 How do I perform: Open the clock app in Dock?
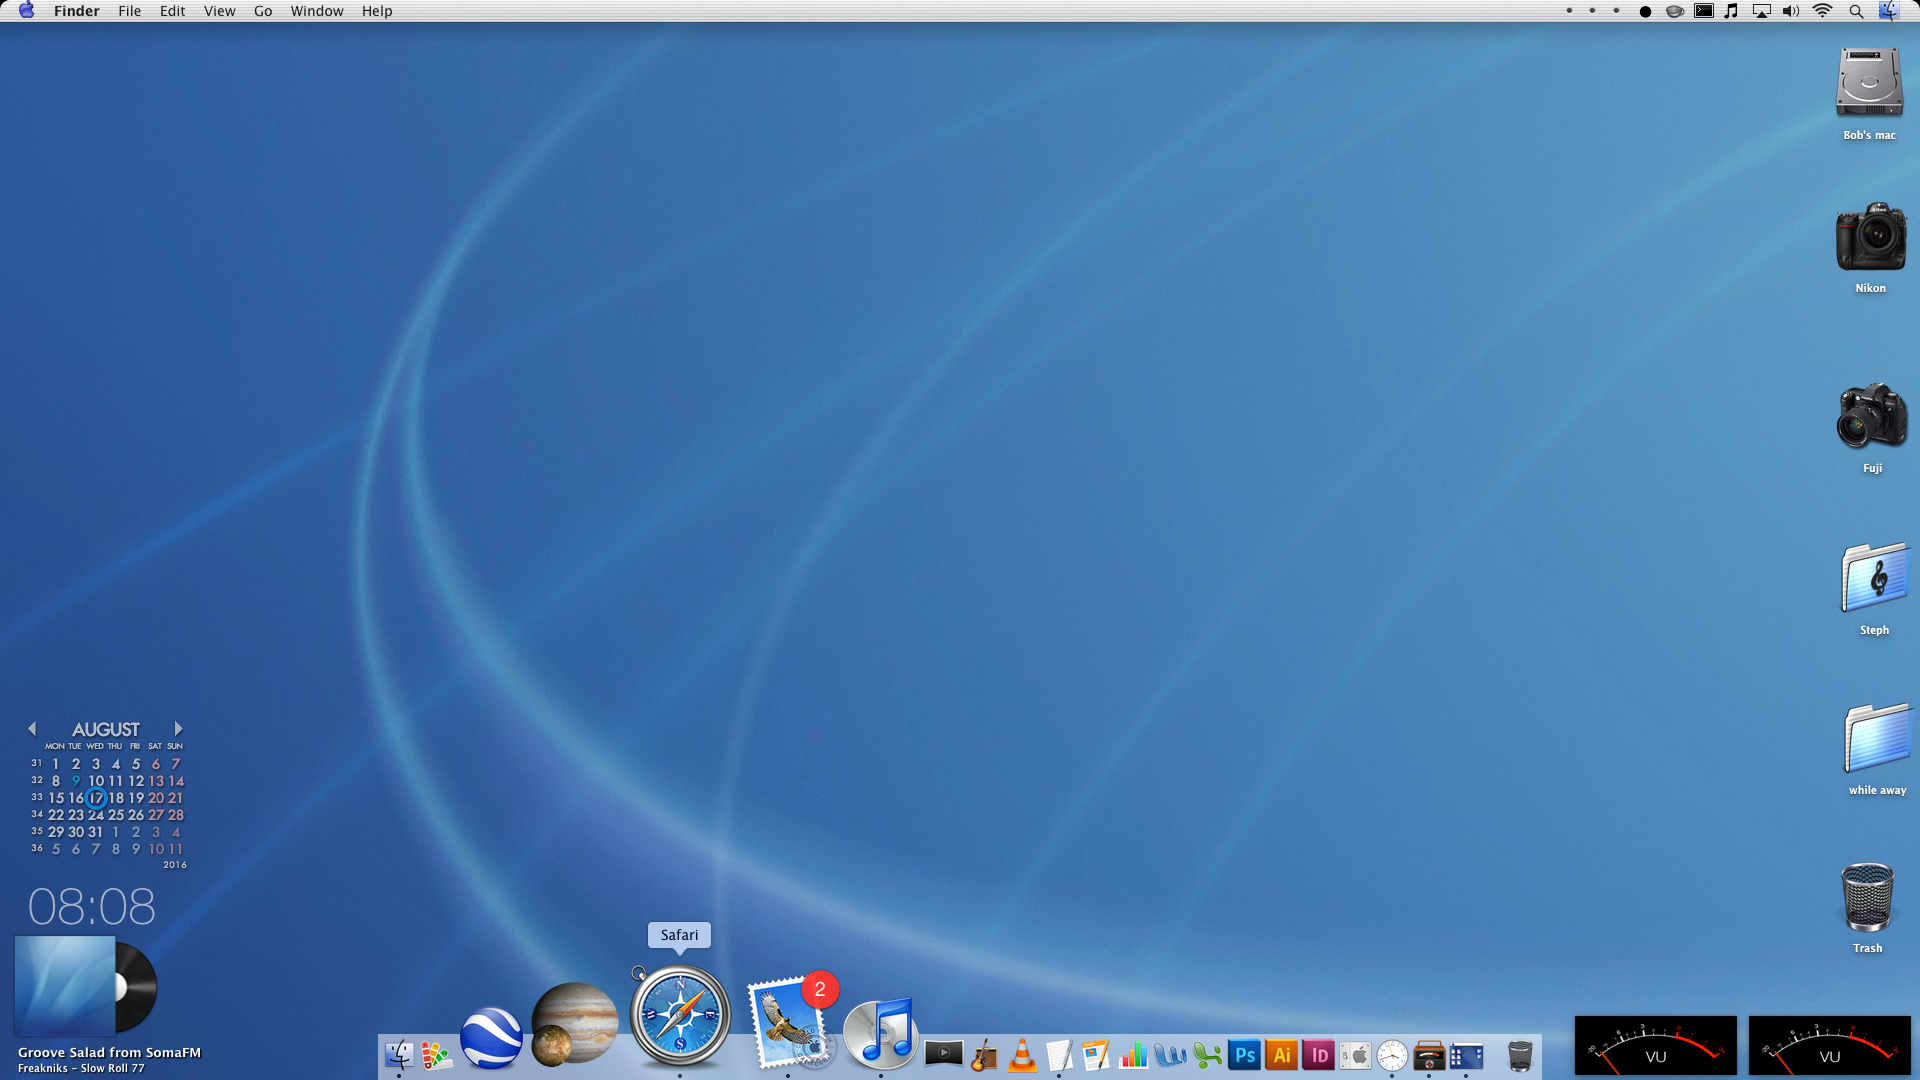1392,1055
